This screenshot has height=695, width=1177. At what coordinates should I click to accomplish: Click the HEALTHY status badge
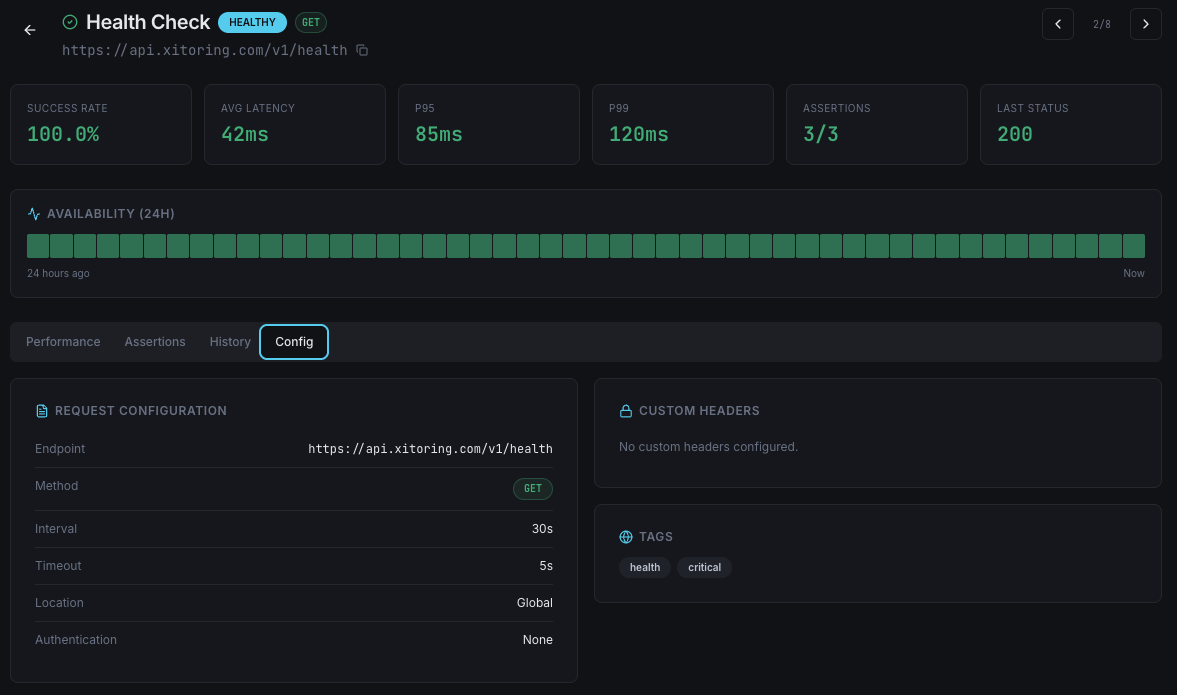click(x=252, y=22)
